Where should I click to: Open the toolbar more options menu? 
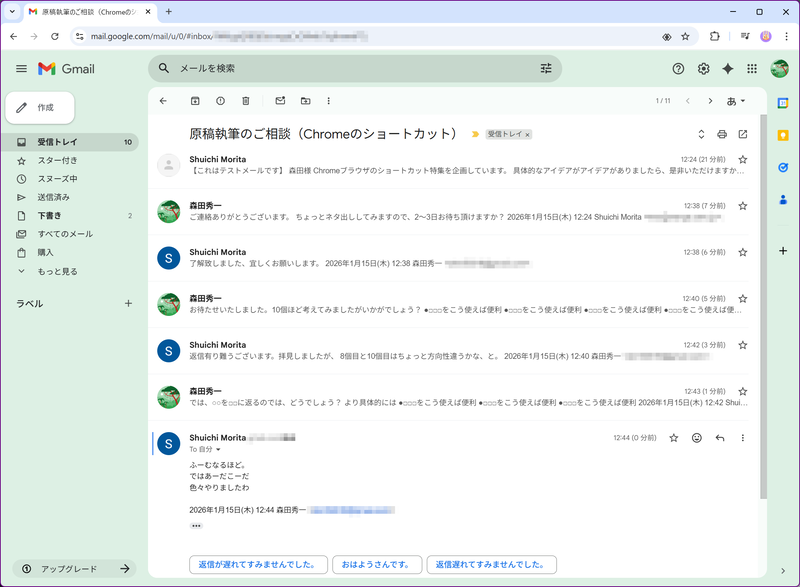pos(329,101)
